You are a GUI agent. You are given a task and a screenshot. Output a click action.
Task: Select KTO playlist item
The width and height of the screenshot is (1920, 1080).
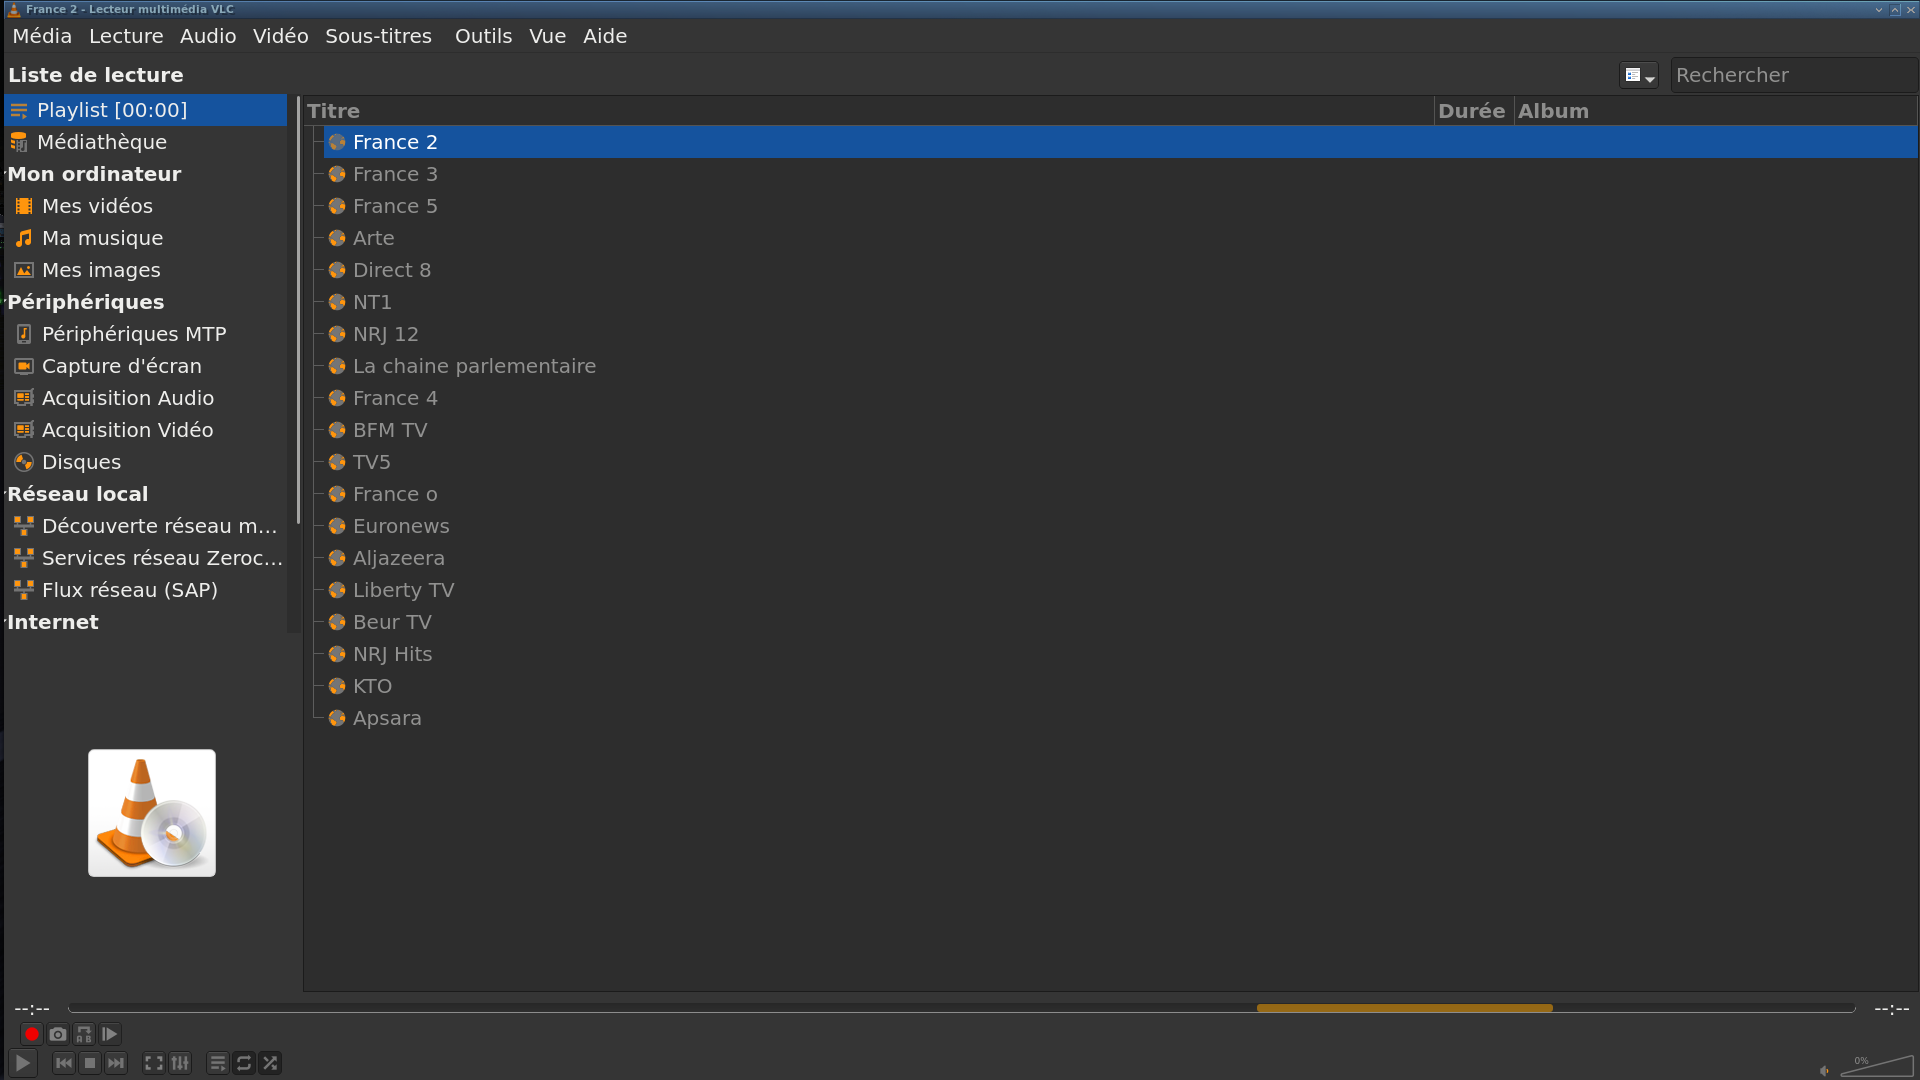pos(1120,686)
